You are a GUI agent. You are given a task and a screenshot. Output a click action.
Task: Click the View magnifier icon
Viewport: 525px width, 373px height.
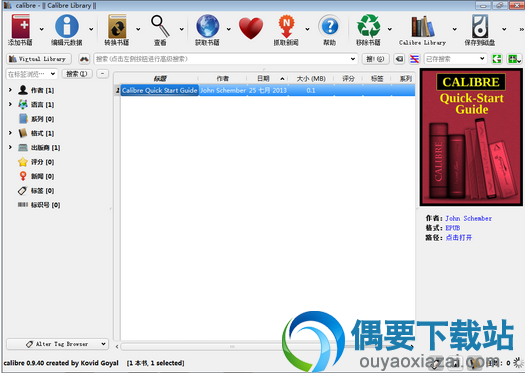click(160, 26)
